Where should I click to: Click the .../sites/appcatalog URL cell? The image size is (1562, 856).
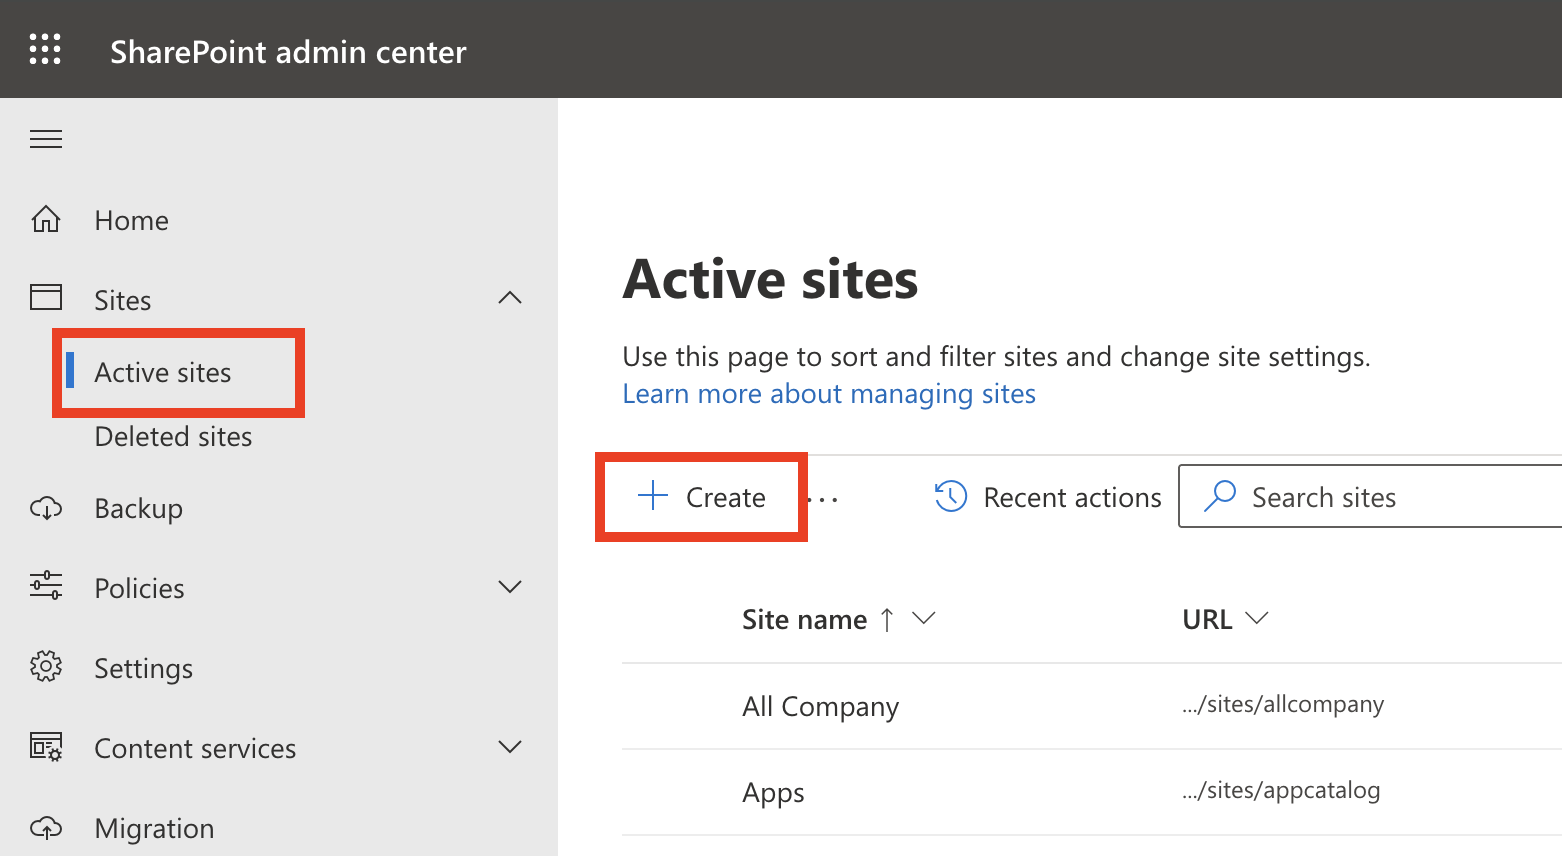[x=1281, y=790]
